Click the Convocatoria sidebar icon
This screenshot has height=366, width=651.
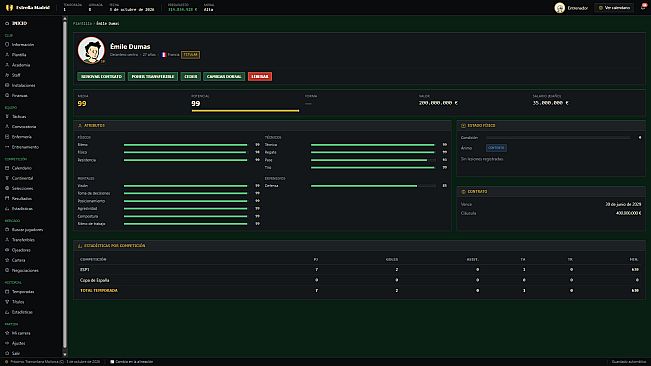[7, 127]
